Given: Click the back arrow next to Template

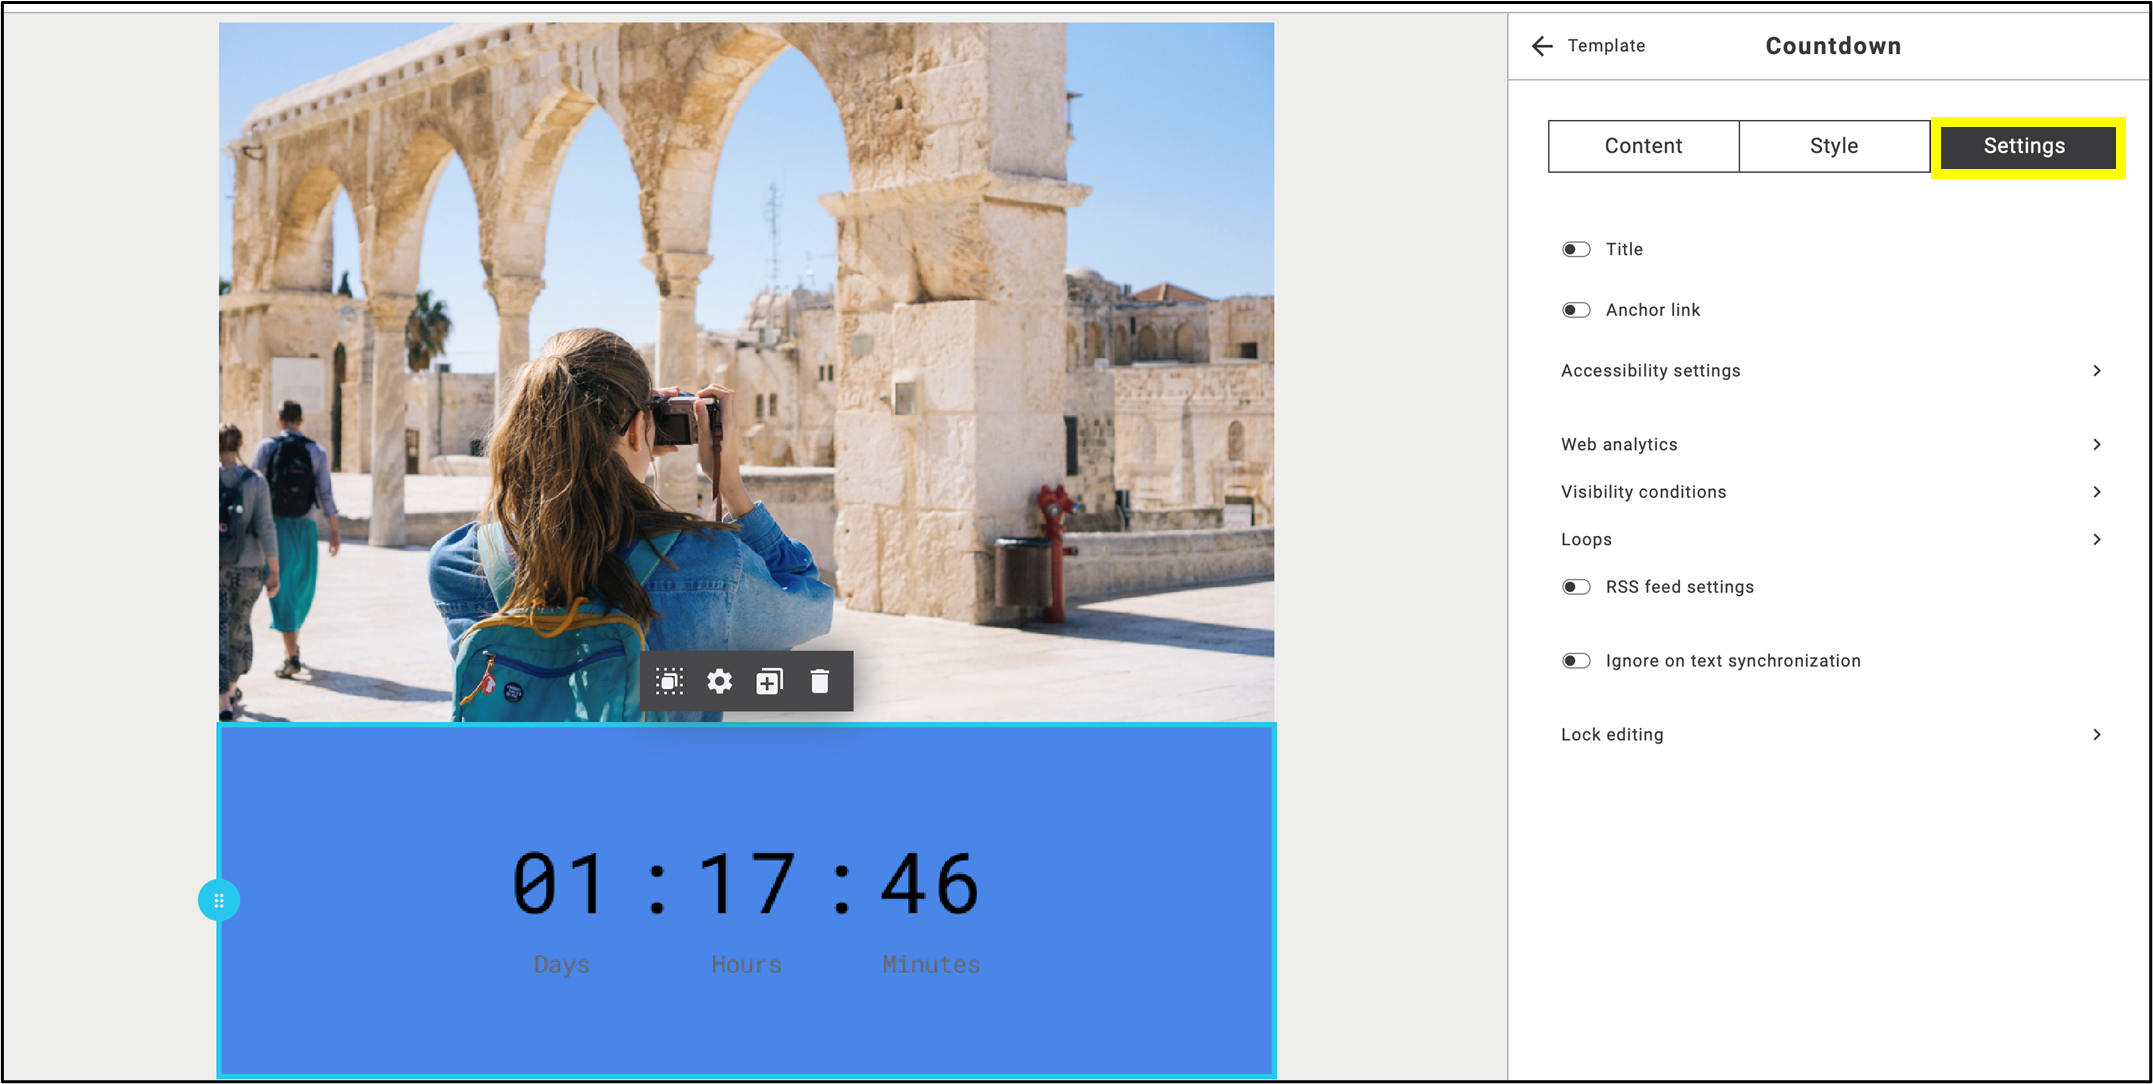Looking at the screenshot, I should [1542, 46].
